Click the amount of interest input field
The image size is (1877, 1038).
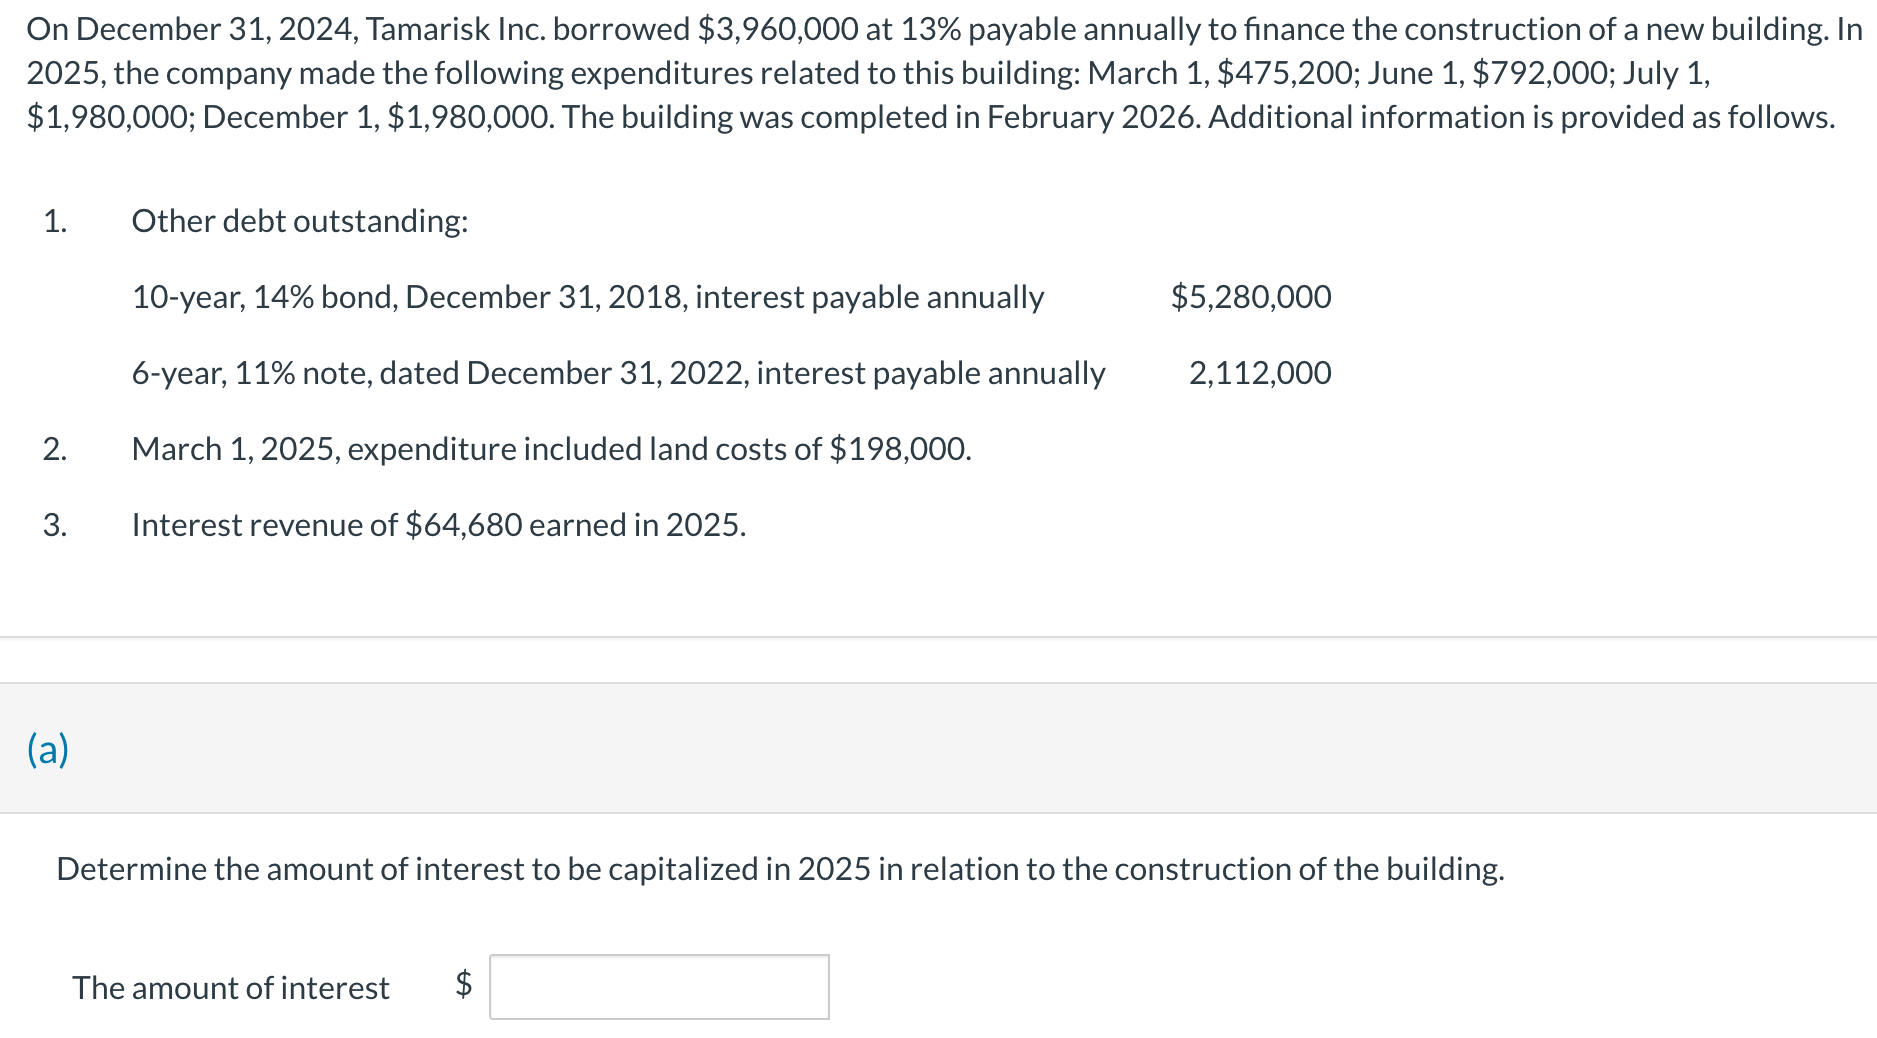(659, 987)
